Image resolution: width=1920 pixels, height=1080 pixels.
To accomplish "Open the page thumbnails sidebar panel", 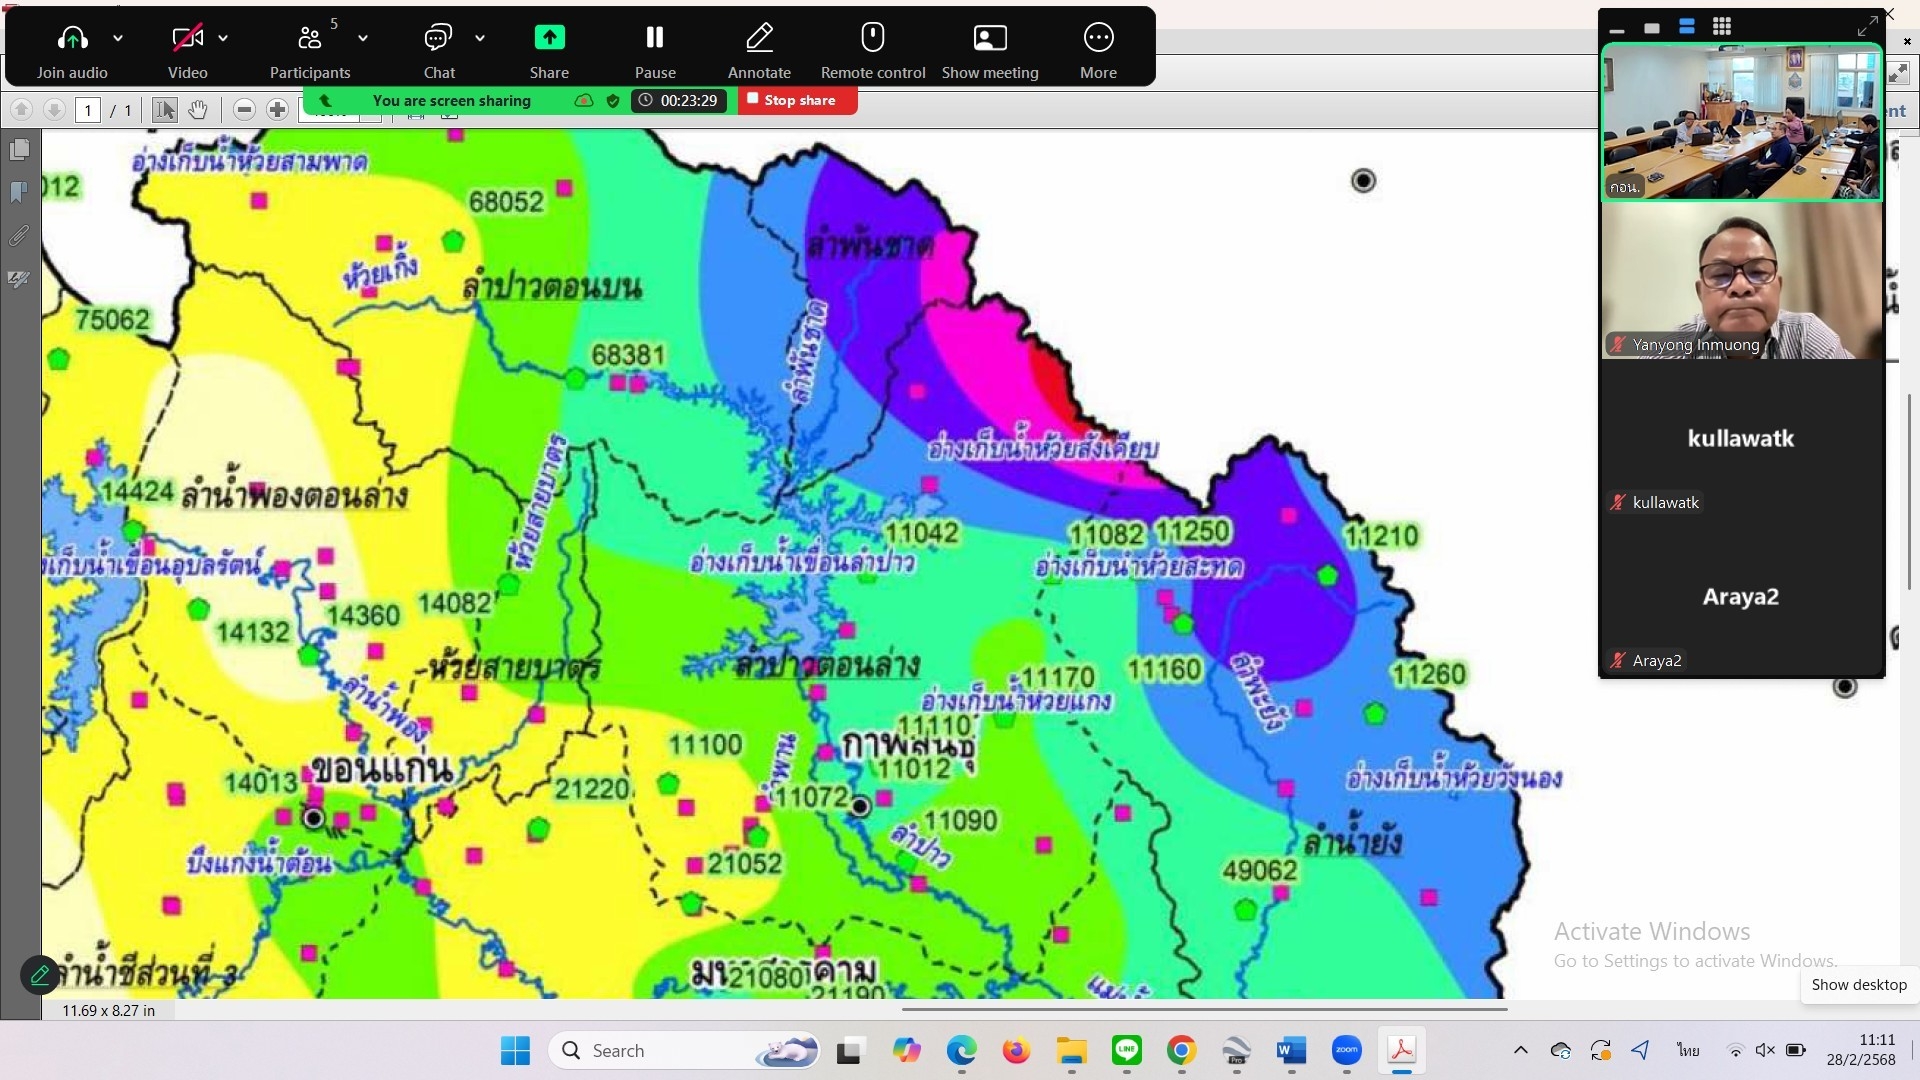I will click(19, 150).
